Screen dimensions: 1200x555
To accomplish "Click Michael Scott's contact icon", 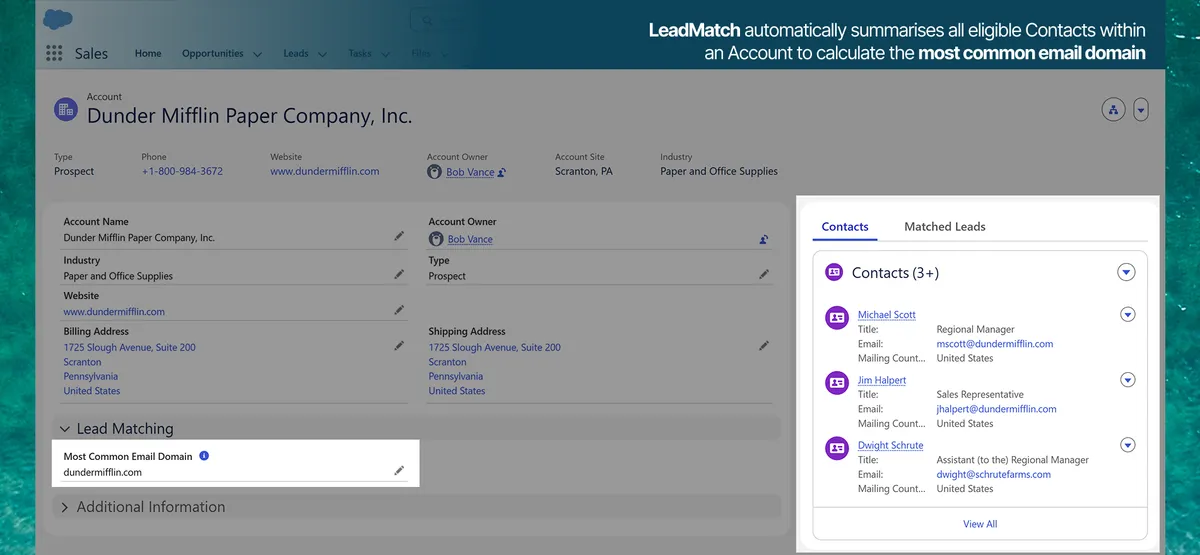I will pos(837,318).
